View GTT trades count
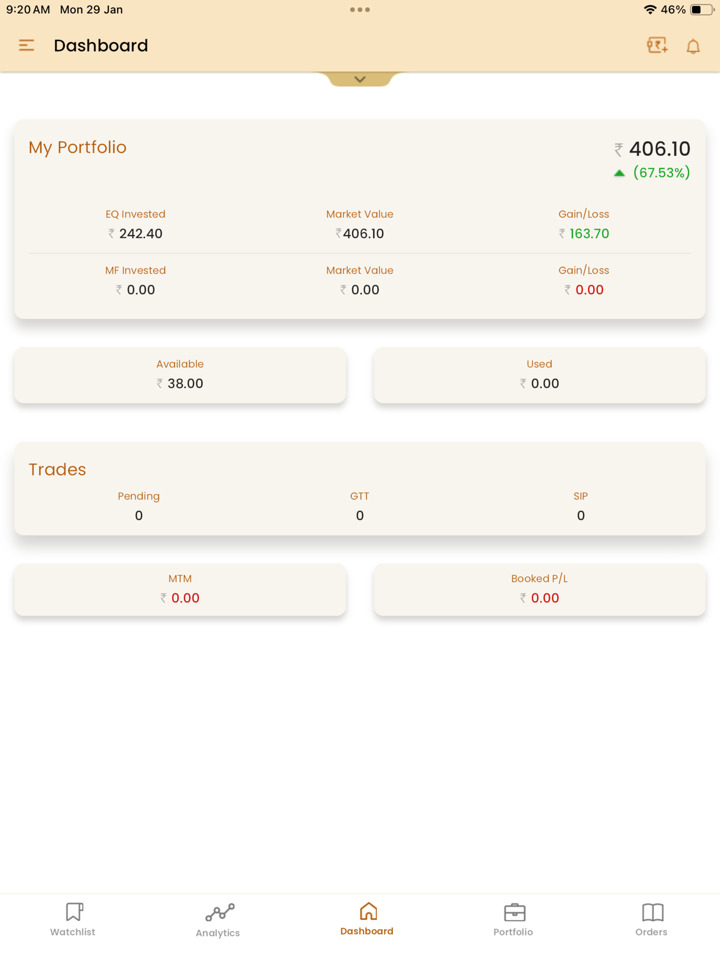 tap(360, 515)
